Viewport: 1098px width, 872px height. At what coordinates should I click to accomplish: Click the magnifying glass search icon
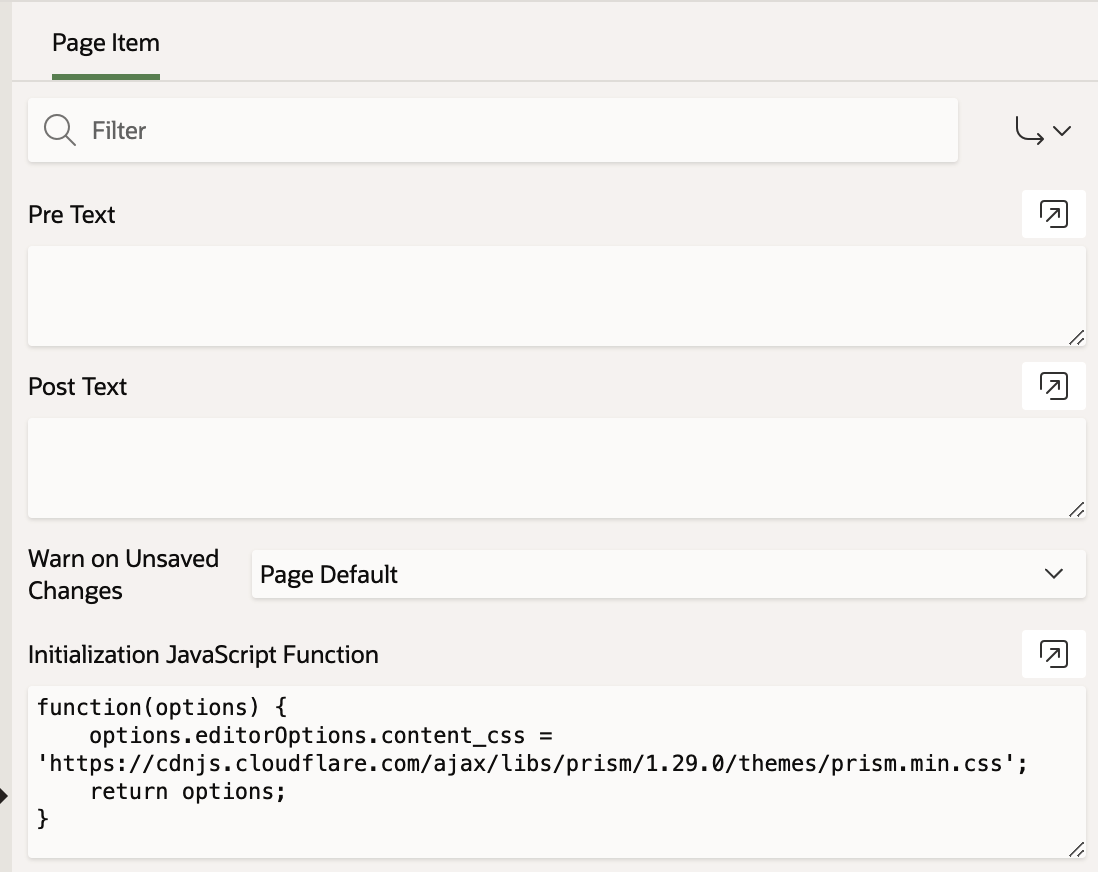coord(60,130)
